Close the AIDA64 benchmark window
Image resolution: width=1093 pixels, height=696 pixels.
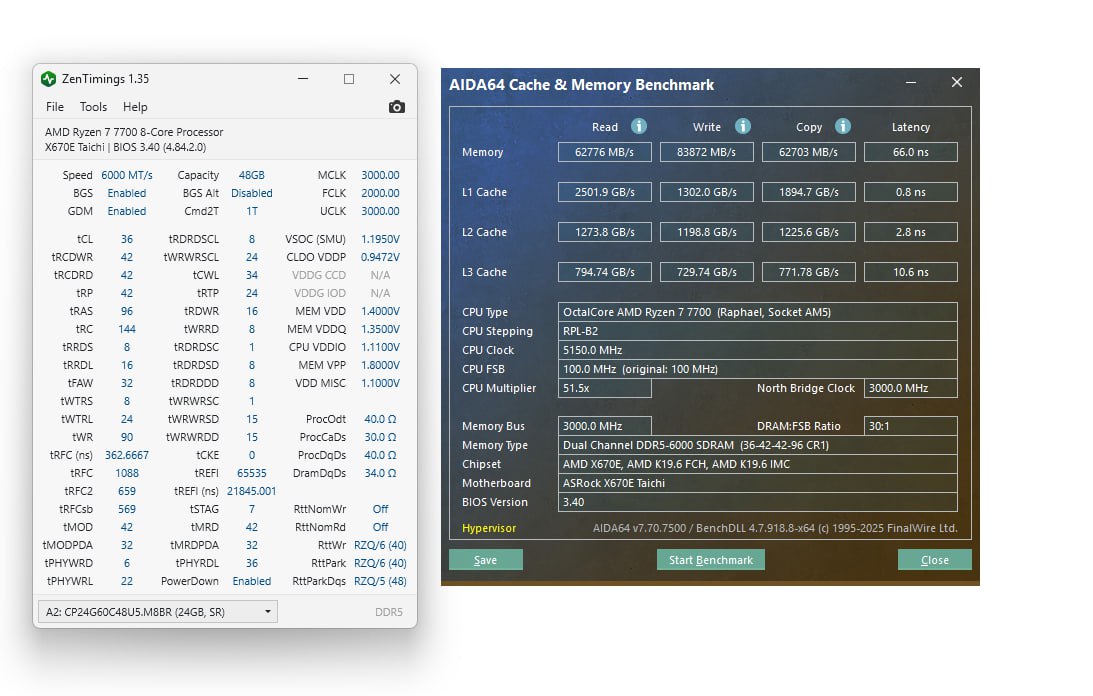(x=957, y=82)
